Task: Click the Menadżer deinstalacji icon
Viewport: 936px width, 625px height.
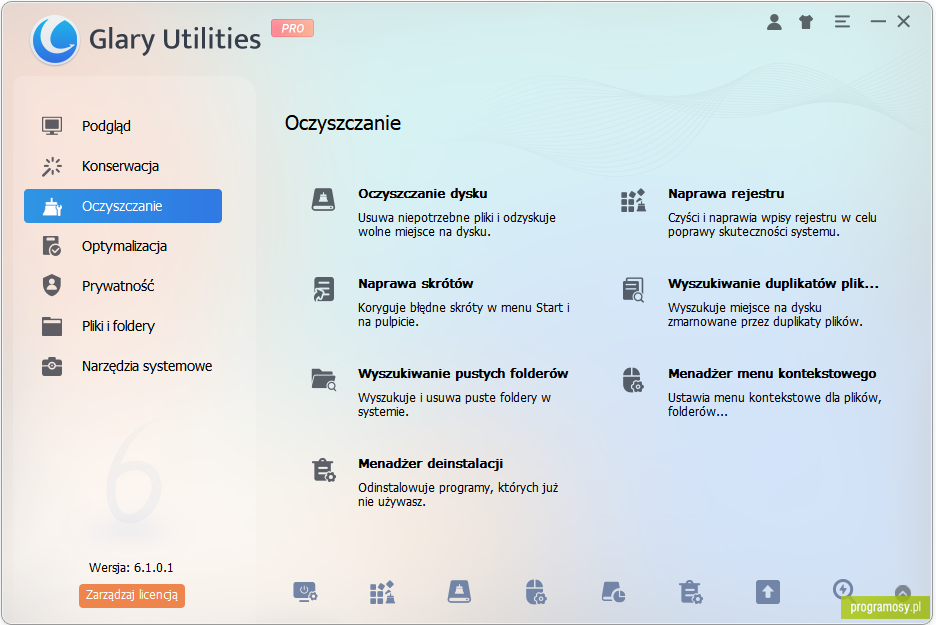Action: coord(324,470)
